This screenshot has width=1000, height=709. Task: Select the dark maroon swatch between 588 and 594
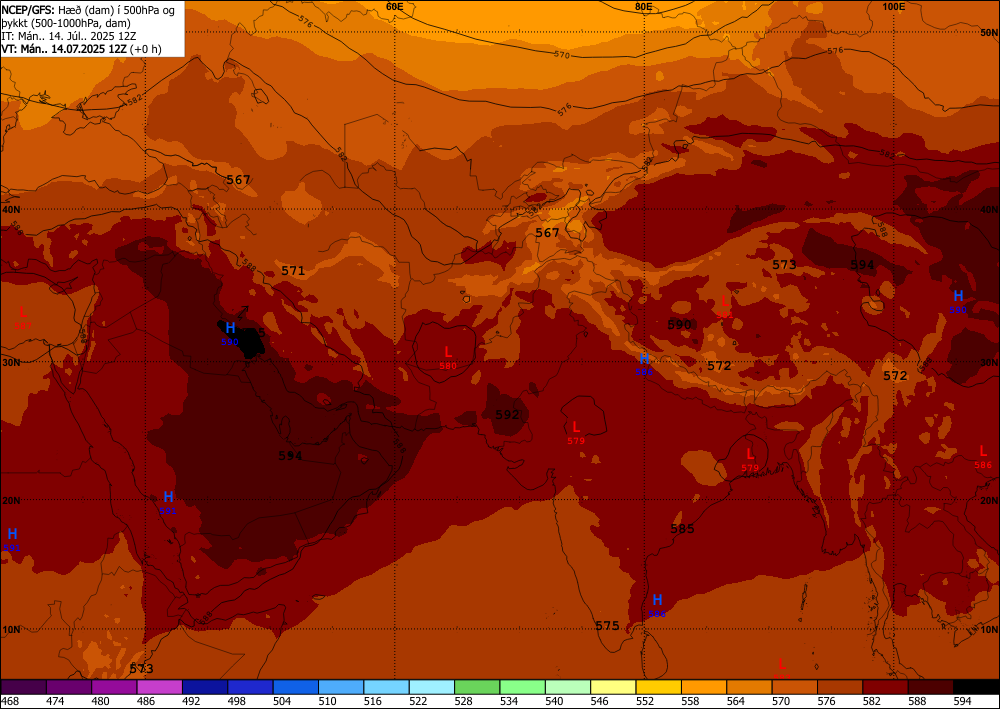pos(930,687)
